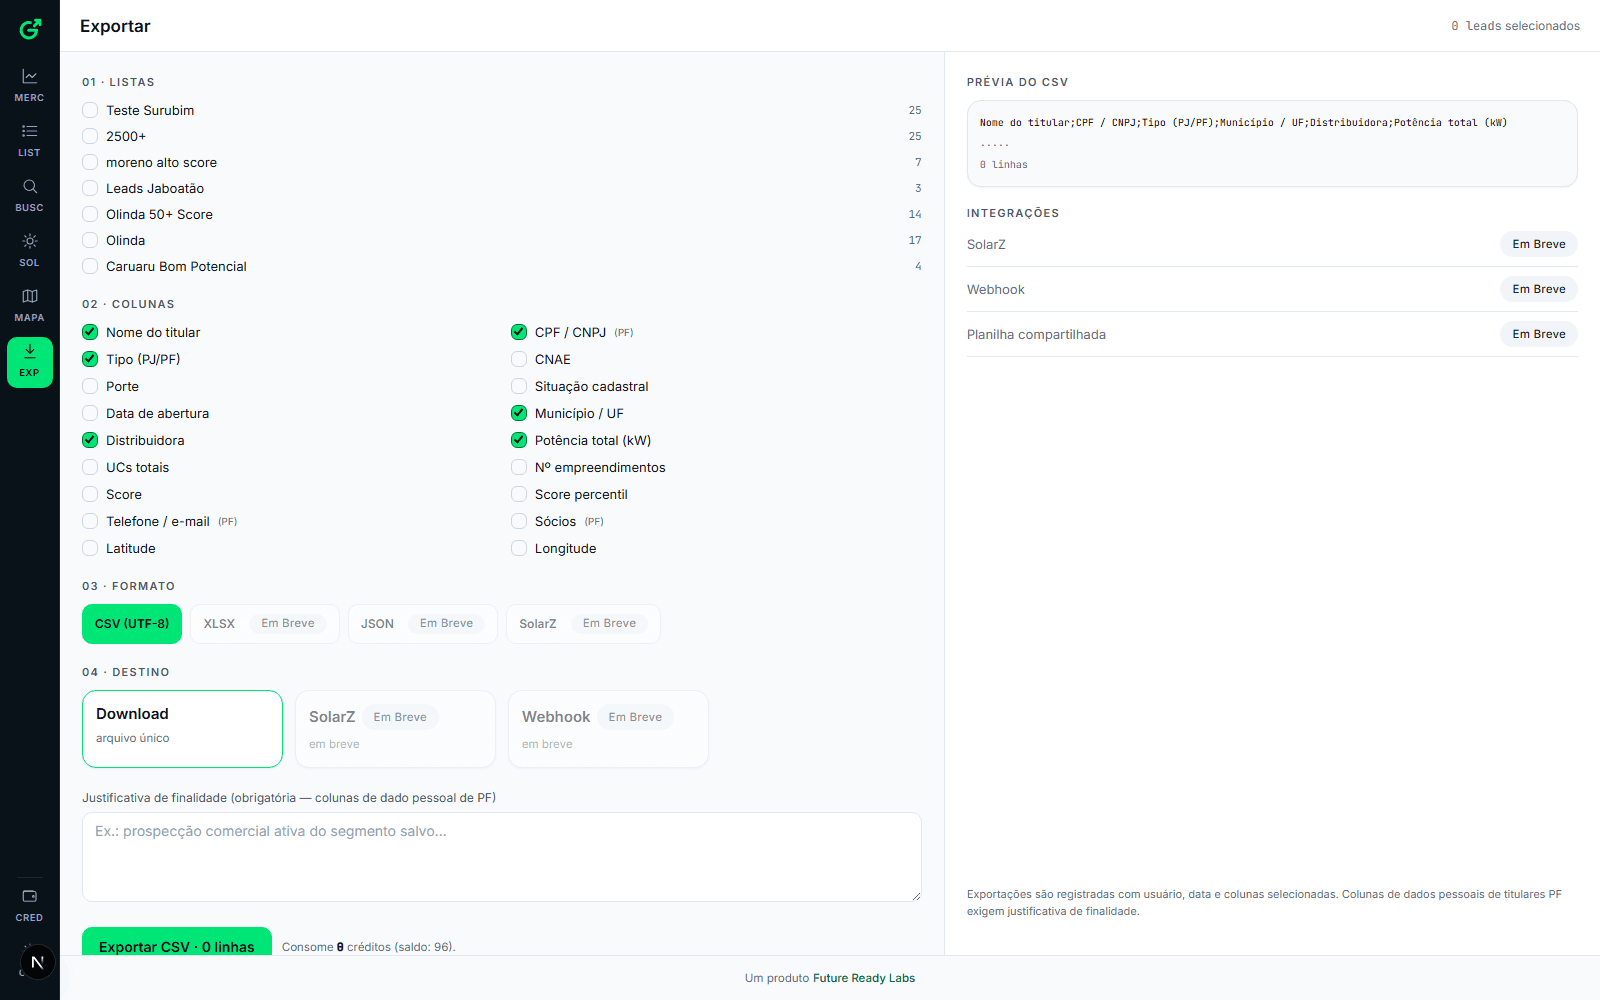Check the 2500+ list

(90, 136)
